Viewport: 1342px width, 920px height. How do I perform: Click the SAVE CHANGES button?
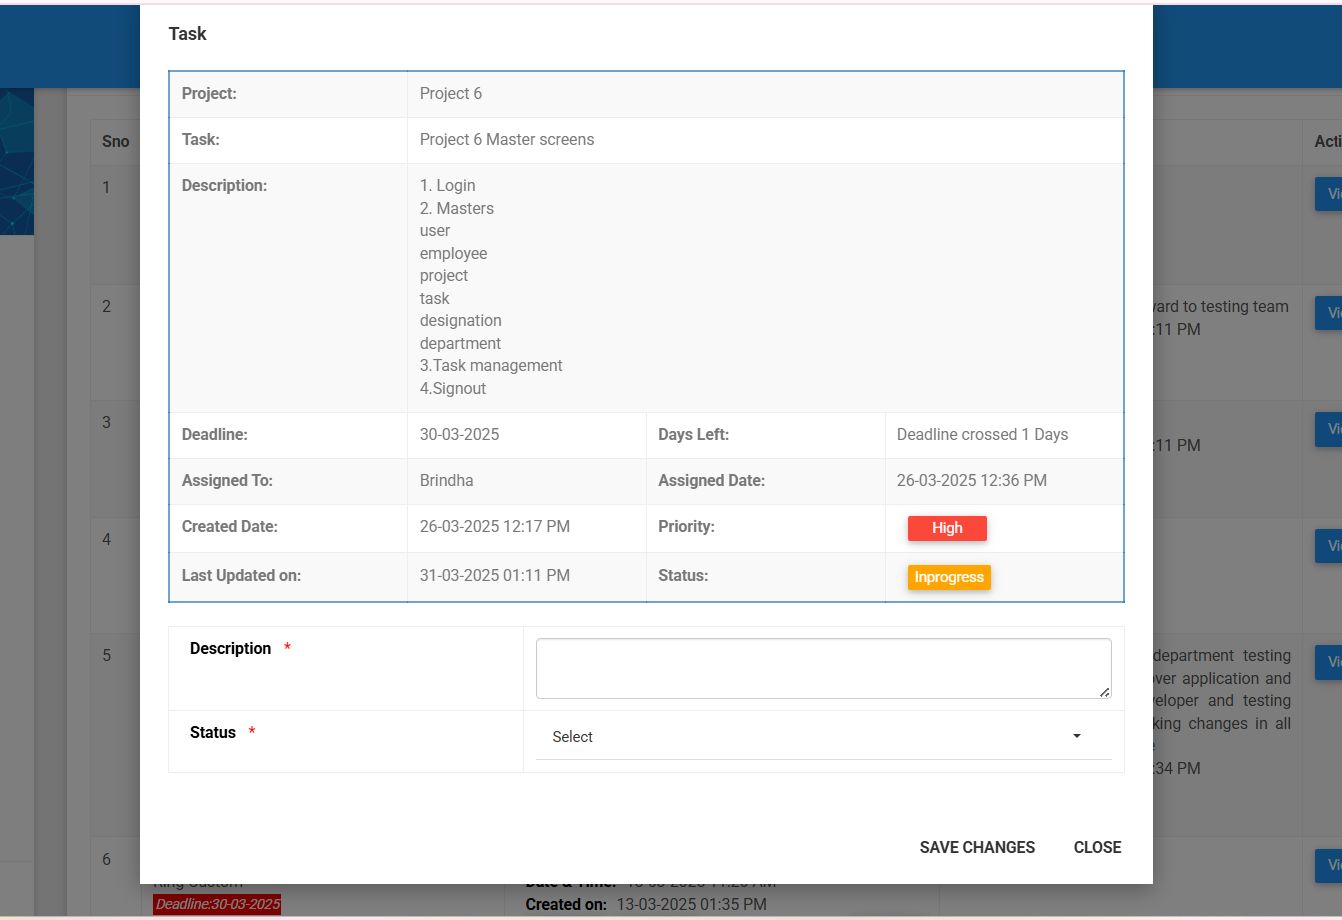click(x=977, y=847)
